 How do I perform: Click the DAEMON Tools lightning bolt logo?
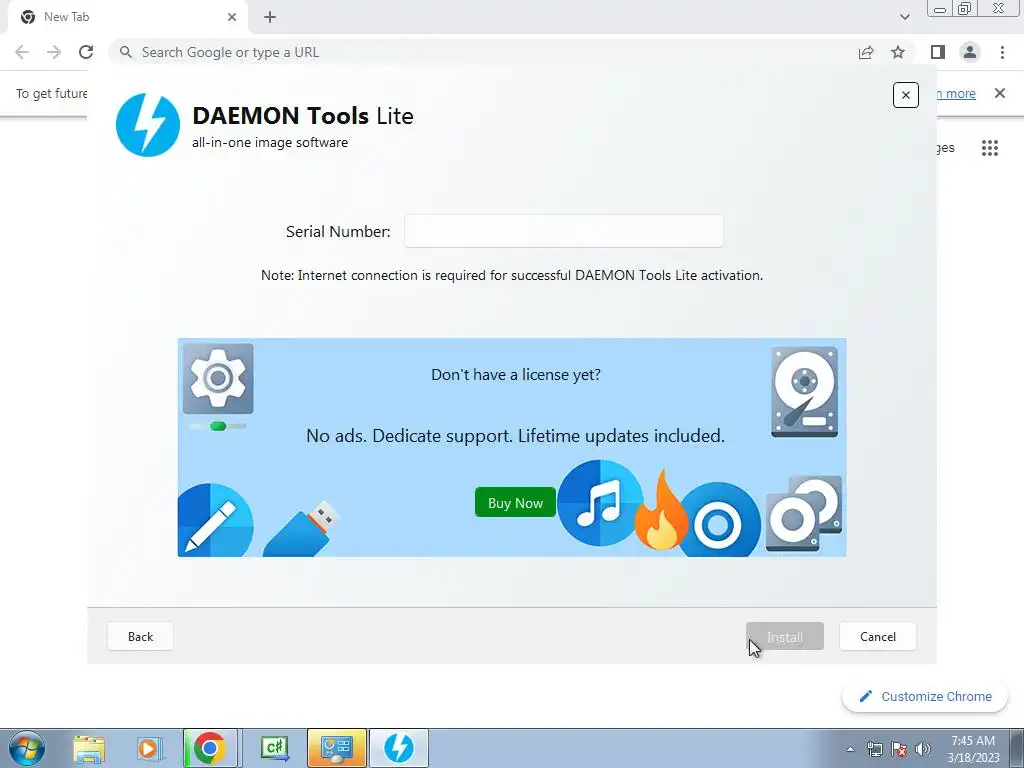[x=148, y=125]
